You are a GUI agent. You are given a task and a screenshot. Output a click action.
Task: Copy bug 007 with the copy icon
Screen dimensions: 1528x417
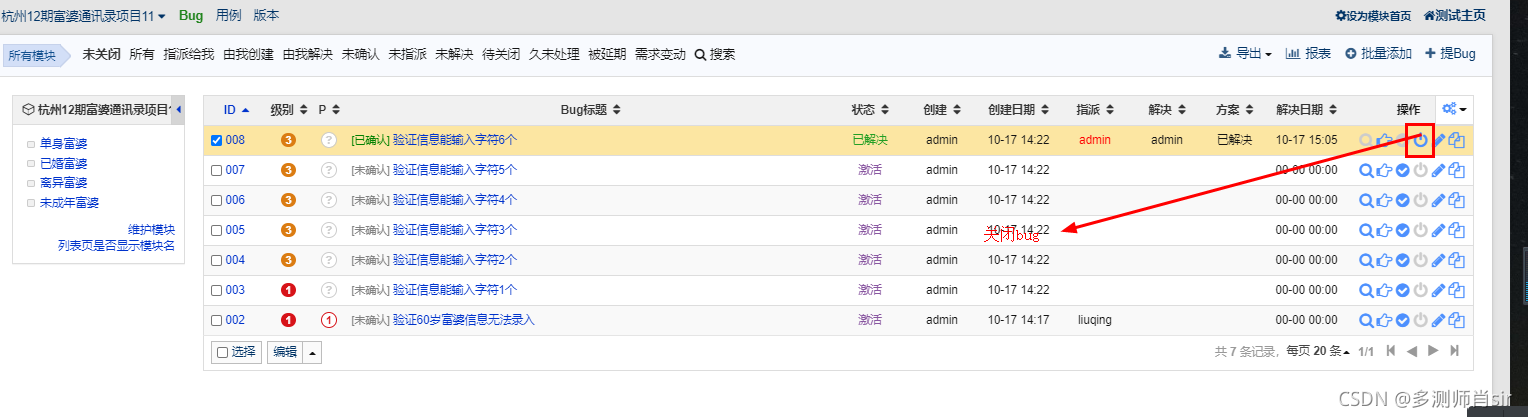[1457, 170]
